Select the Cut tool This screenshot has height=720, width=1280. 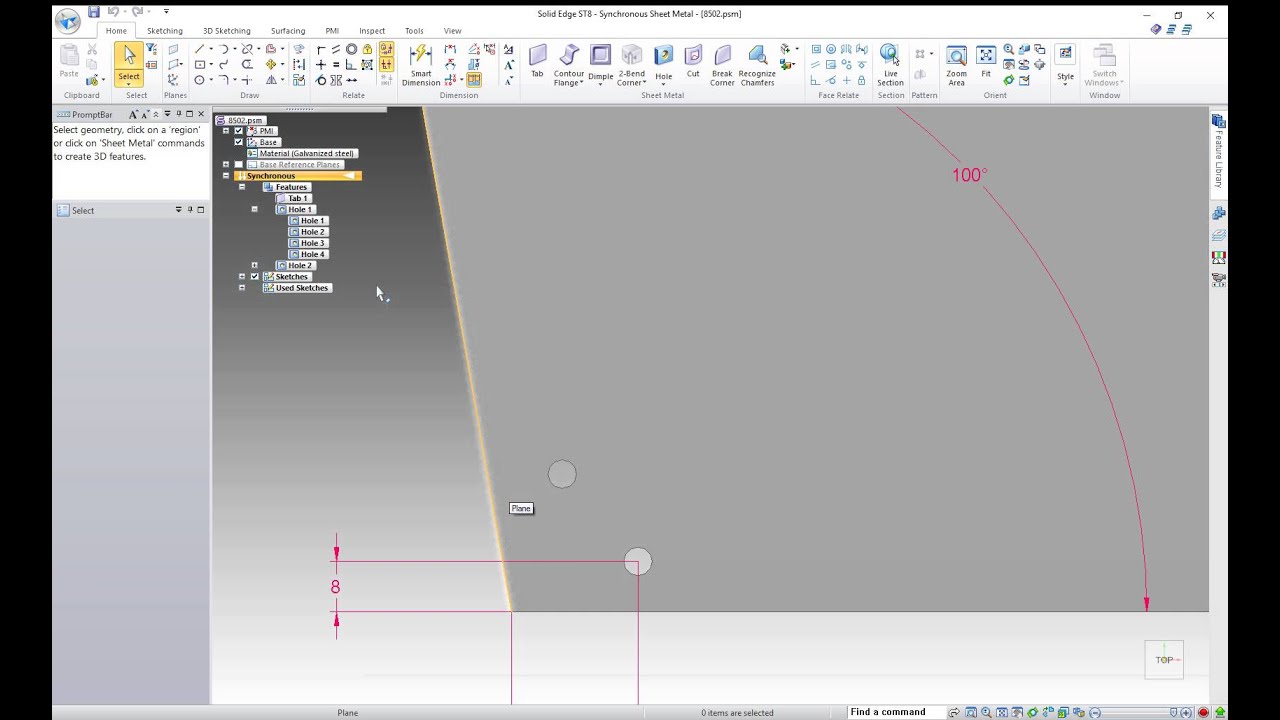point(693,62)
